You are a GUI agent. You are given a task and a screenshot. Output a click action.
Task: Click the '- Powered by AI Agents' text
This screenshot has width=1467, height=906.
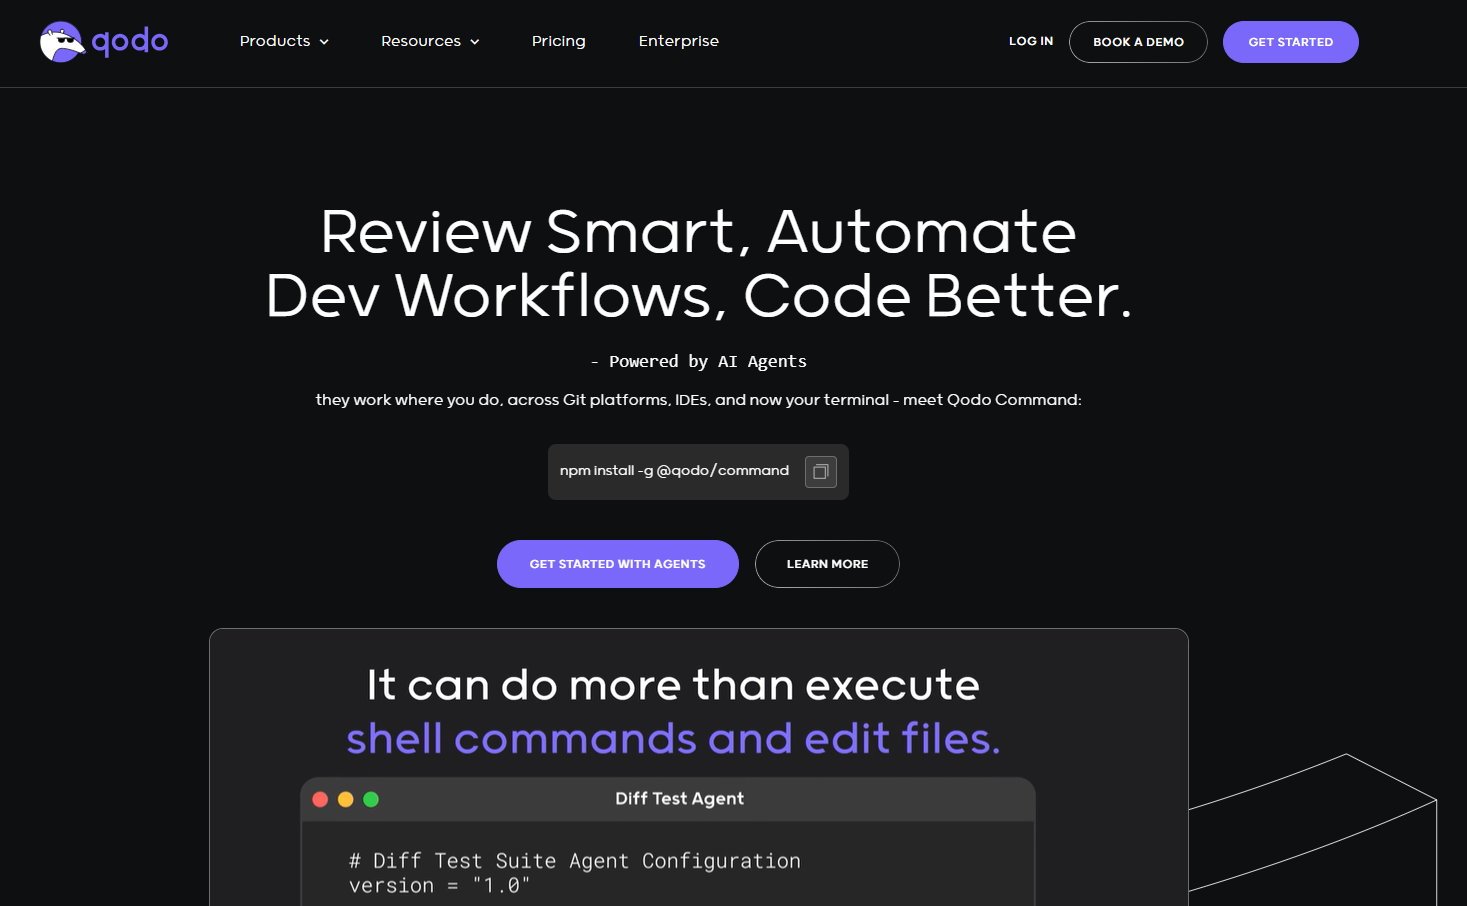point(698,361)
